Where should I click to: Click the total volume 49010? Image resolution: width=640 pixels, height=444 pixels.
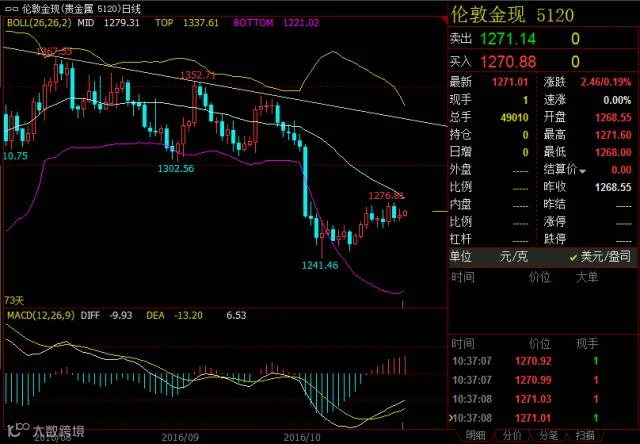(x=514, y=118)
